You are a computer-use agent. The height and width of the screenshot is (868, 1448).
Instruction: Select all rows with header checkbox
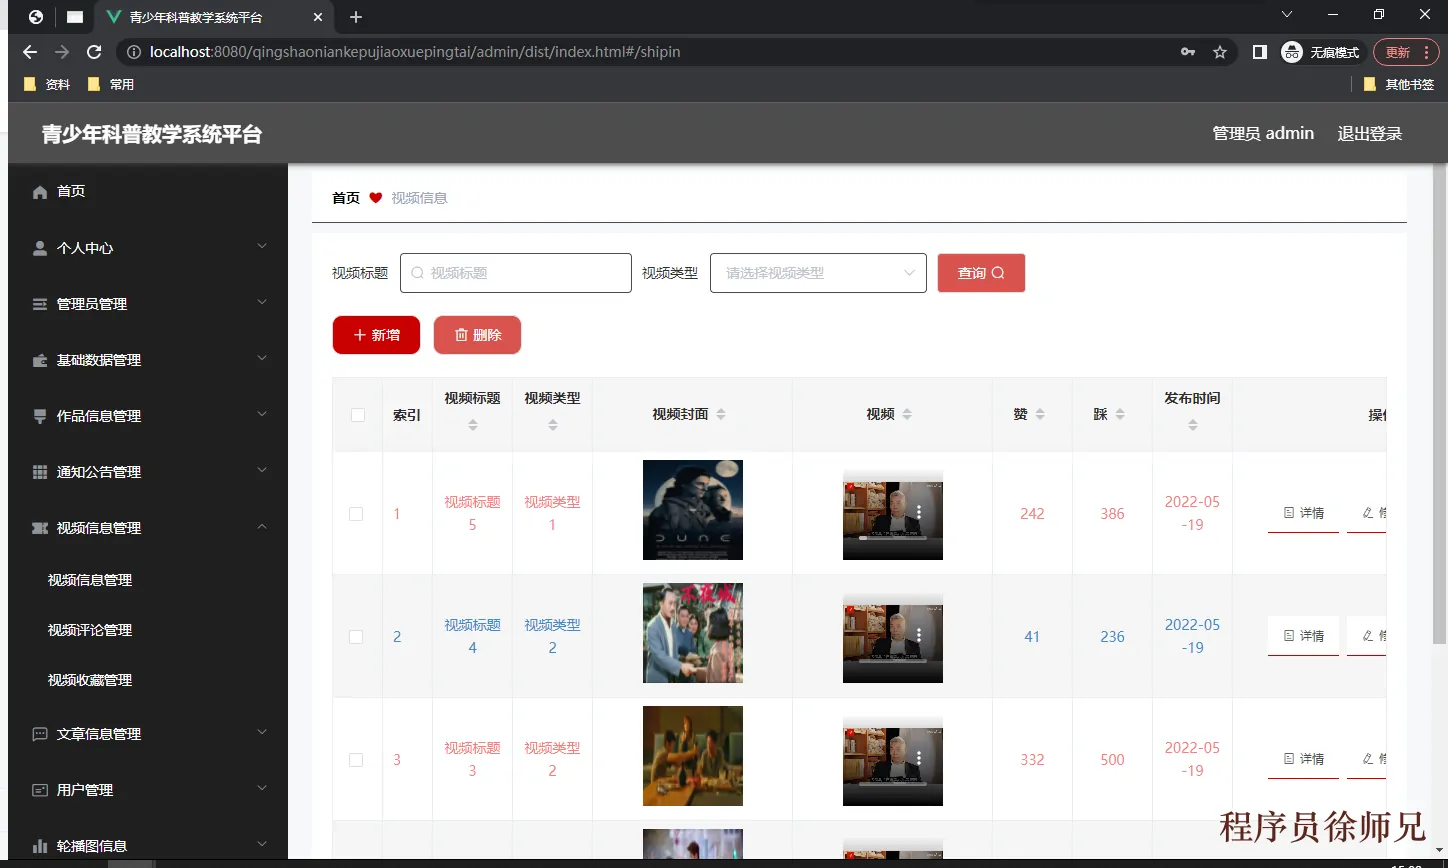tap(358, 415)
